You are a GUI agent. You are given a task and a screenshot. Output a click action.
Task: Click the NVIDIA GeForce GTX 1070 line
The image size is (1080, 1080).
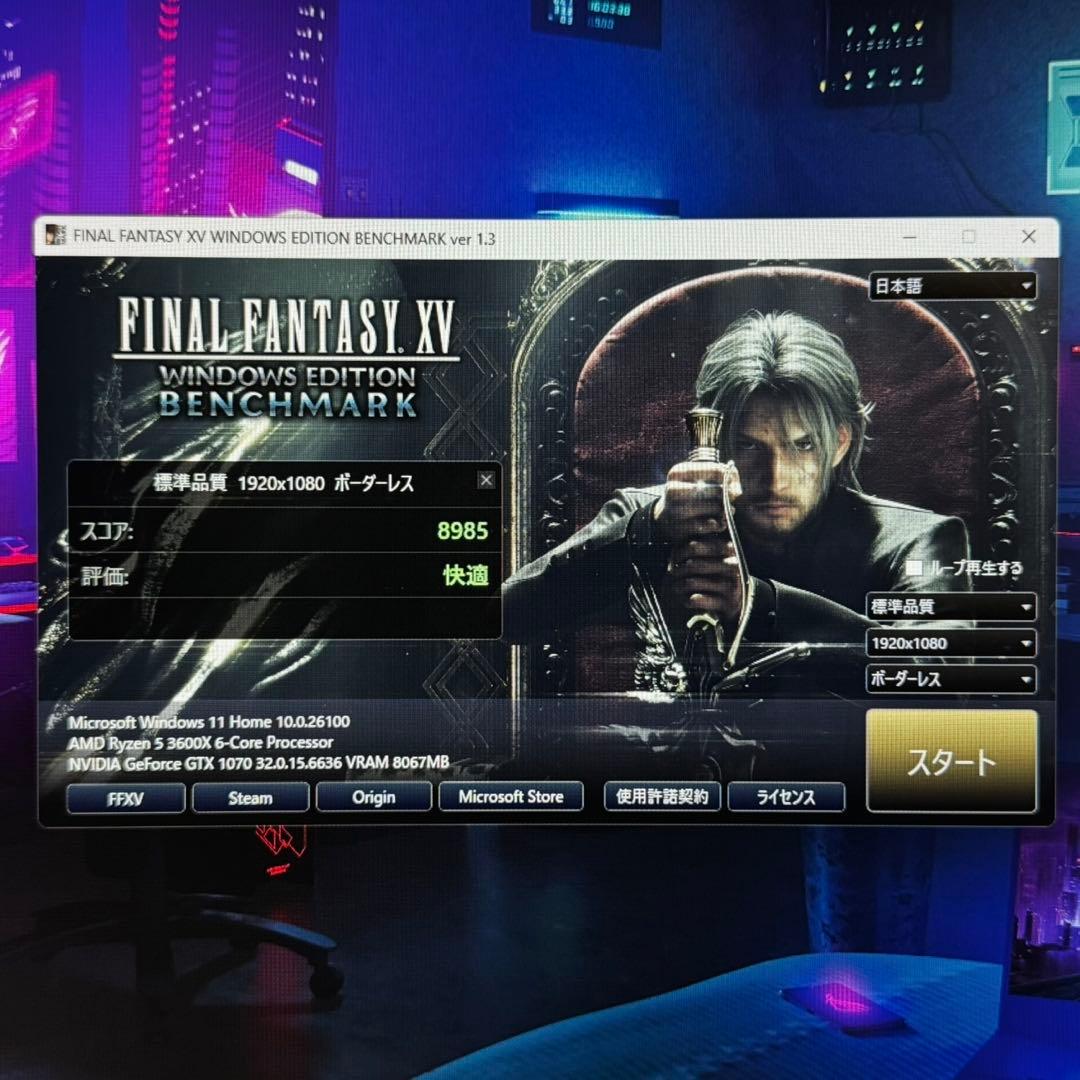click(258, 763)
